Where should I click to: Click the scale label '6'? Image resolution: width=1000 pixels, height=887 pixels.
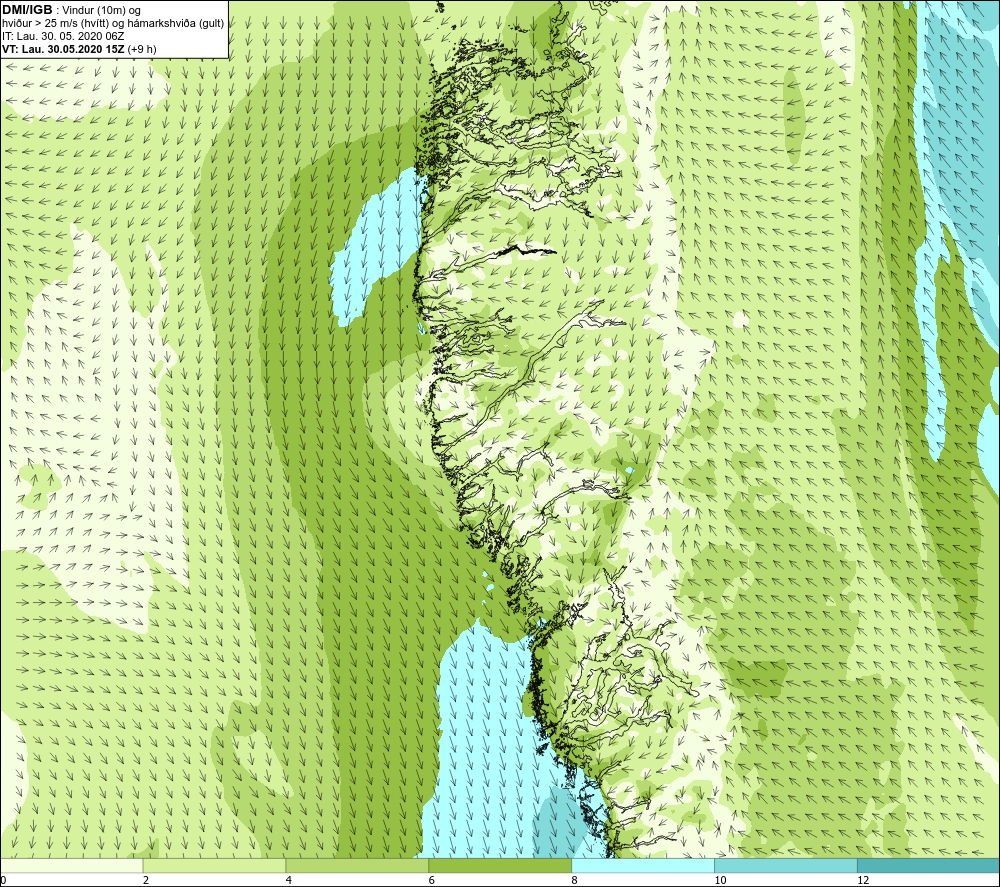coord(432,881)
